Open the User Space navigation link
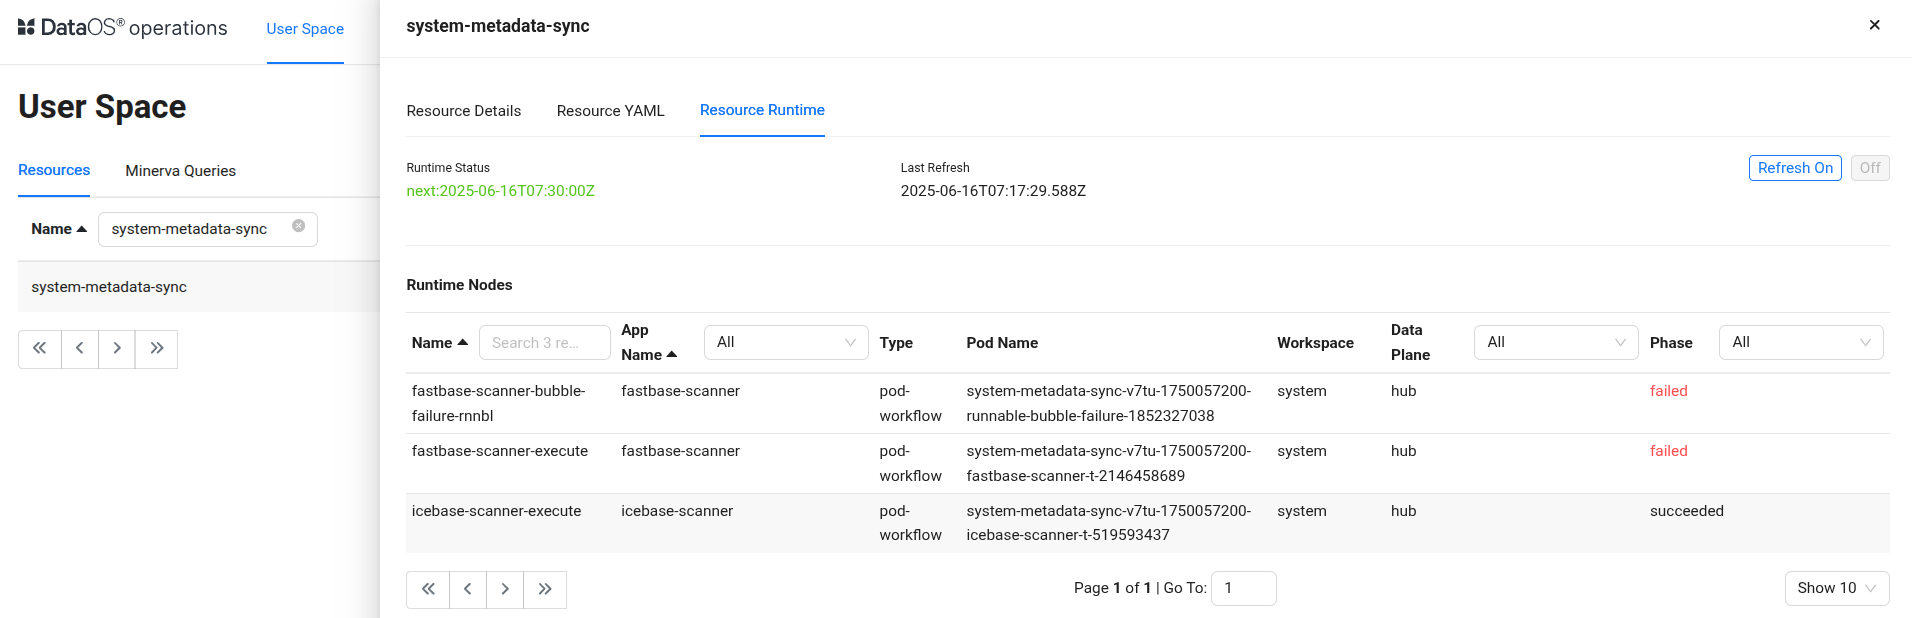This screenshot has width=1912, height=618. pyautogui.click(x=305, y=29)
